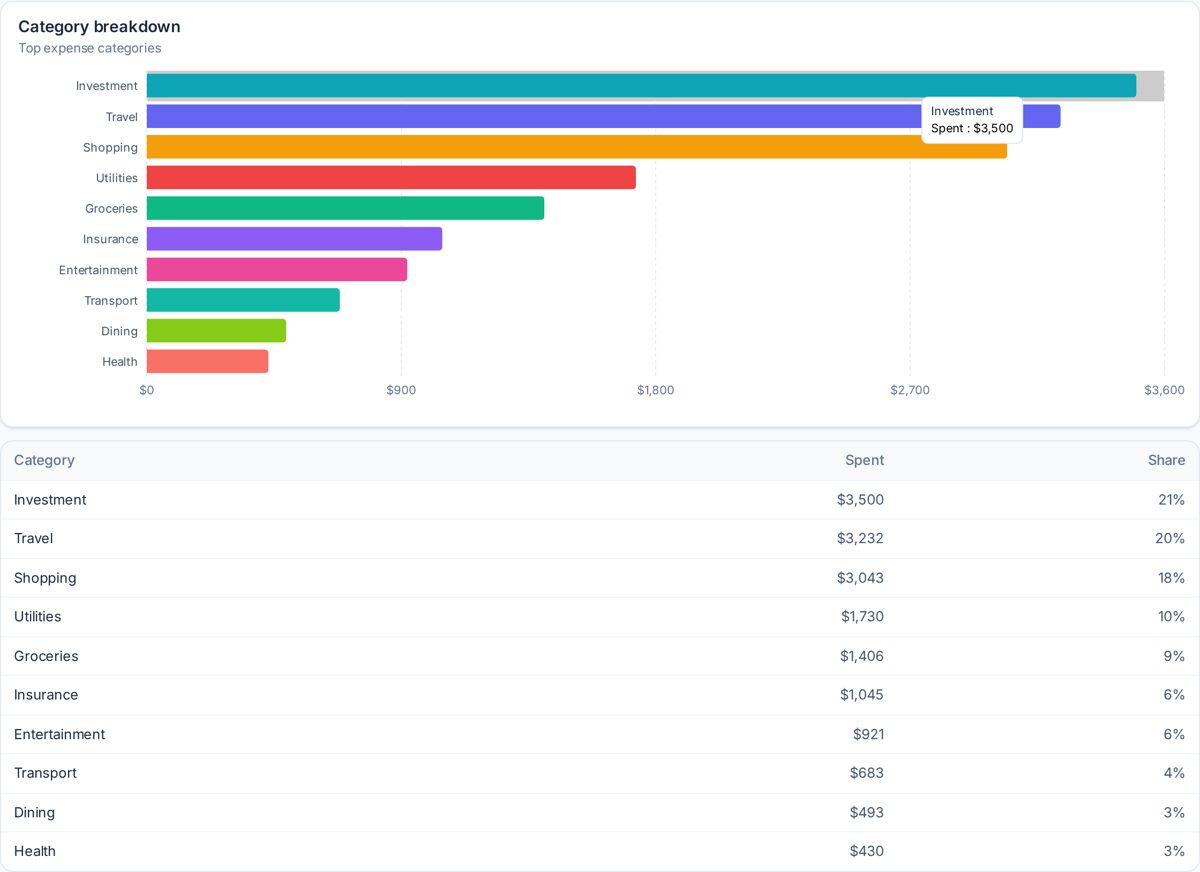
Task: Click the purple Insurance bar
Action: coord(294,239)
